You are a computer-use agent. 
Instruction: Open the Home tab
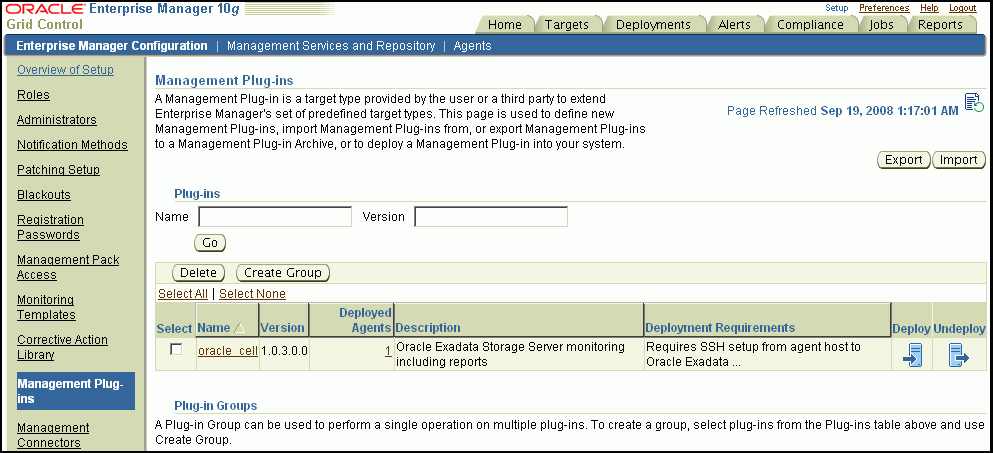(x=505, y=24)
